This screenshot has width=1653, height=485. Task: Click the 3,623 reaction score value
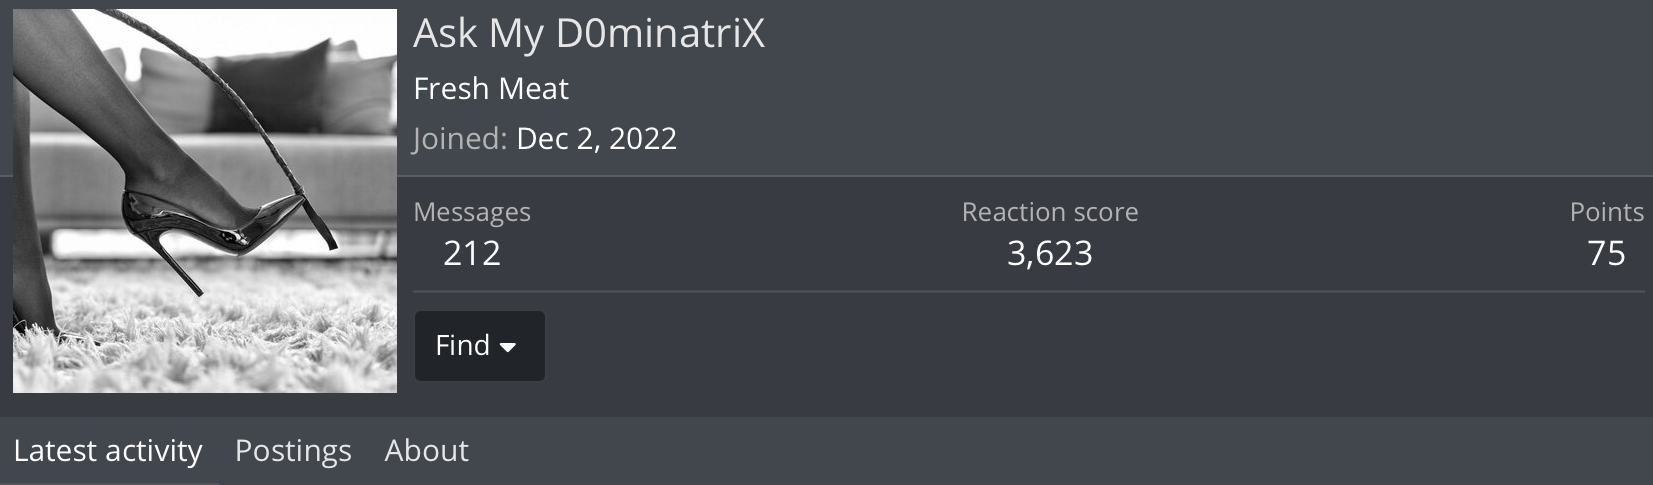click(1049, 253)
